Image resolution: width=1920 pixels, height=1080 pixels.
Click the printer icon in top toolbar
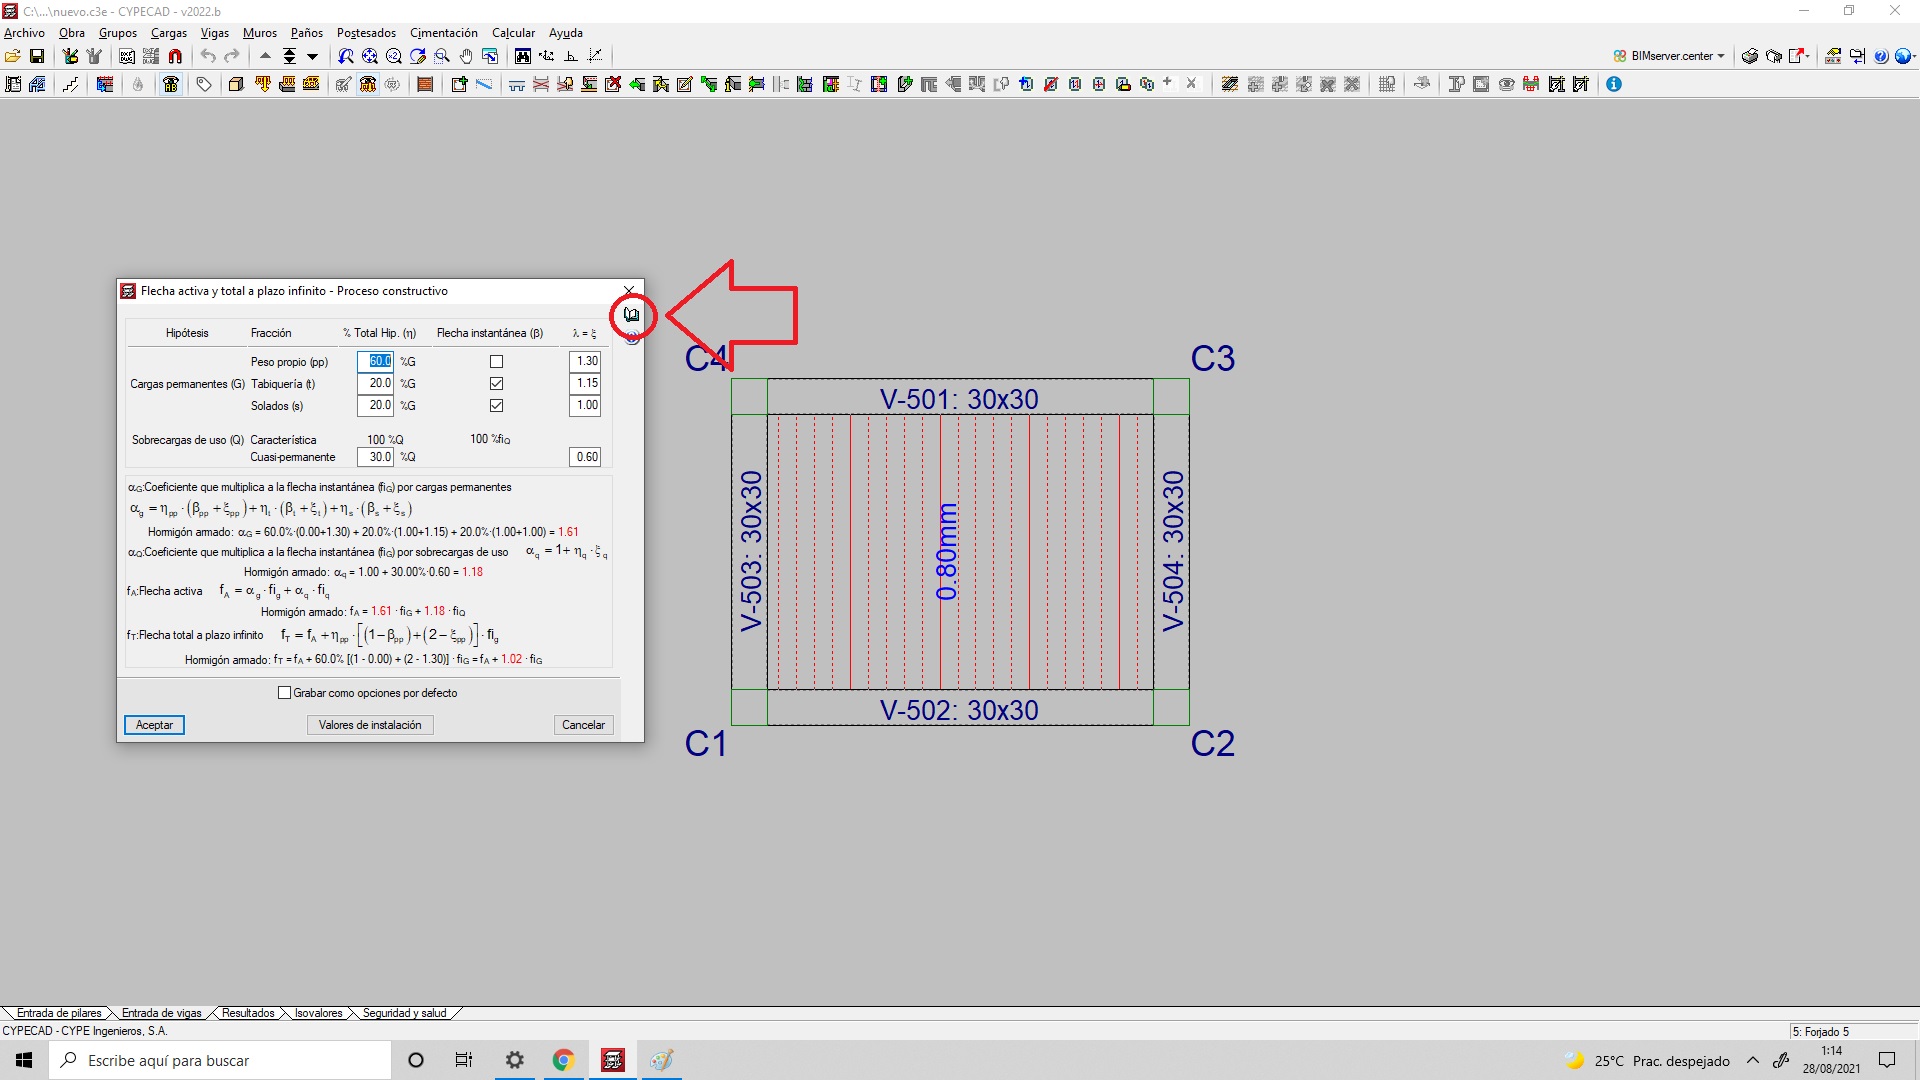[1750, 56]
